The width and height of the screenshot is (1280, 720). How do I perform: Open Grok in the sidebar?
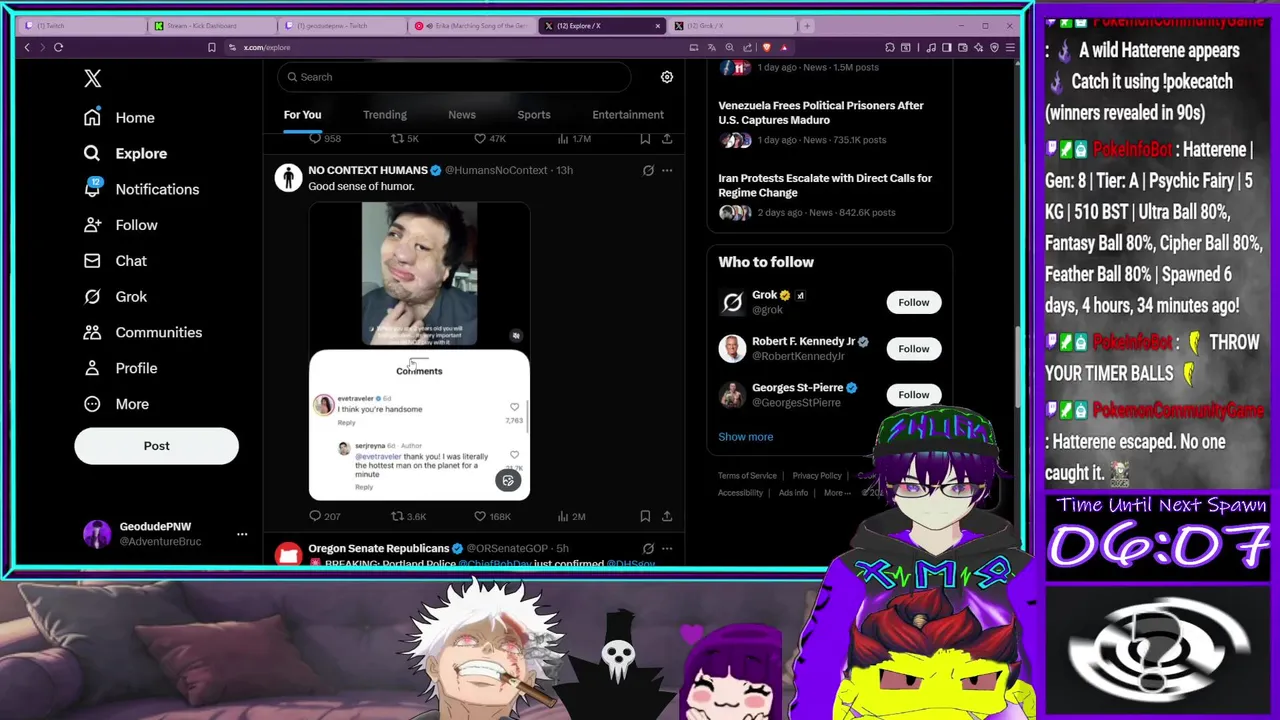(115, 297)
